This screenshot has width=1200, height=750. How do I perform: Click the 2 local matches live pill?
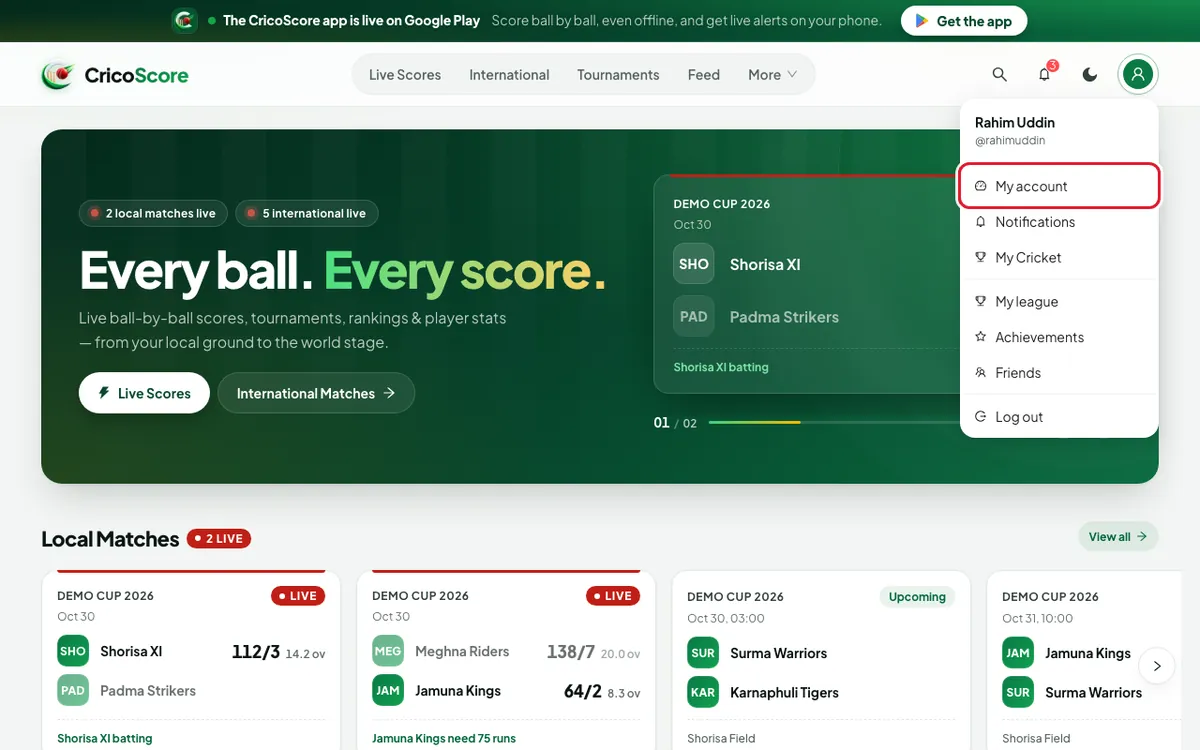pos(153,213)
